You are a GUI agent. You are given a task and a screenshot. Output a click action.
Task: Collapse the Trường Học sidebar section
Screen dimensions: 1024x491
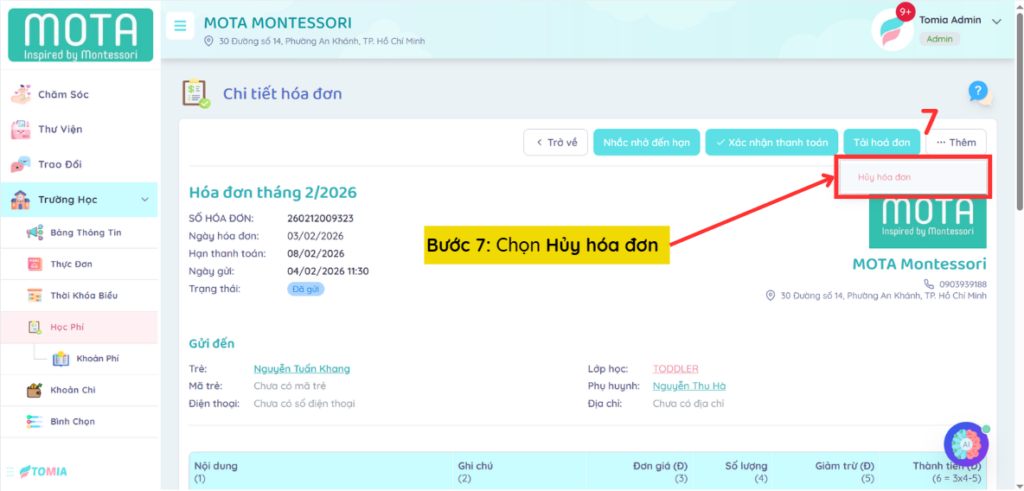click(145, 200)
